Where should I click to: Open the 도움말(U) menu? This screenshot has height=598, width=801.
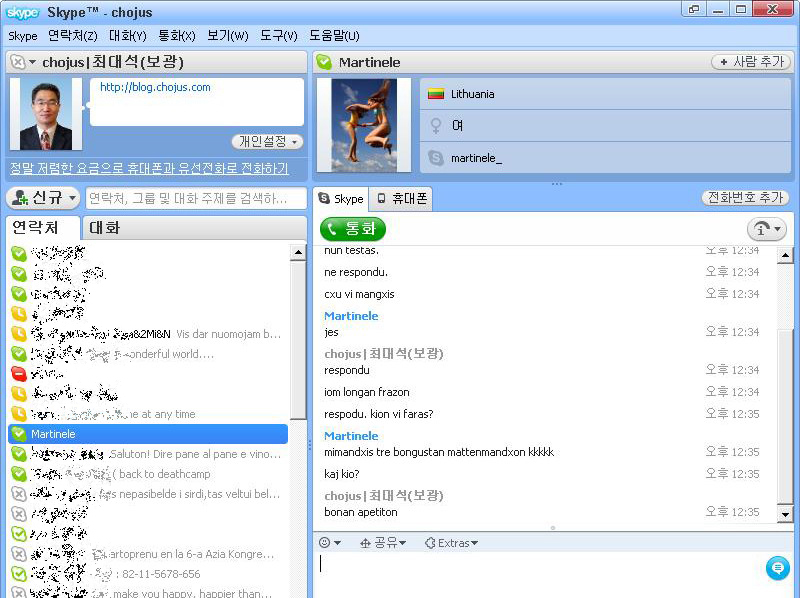pos(335,36)
